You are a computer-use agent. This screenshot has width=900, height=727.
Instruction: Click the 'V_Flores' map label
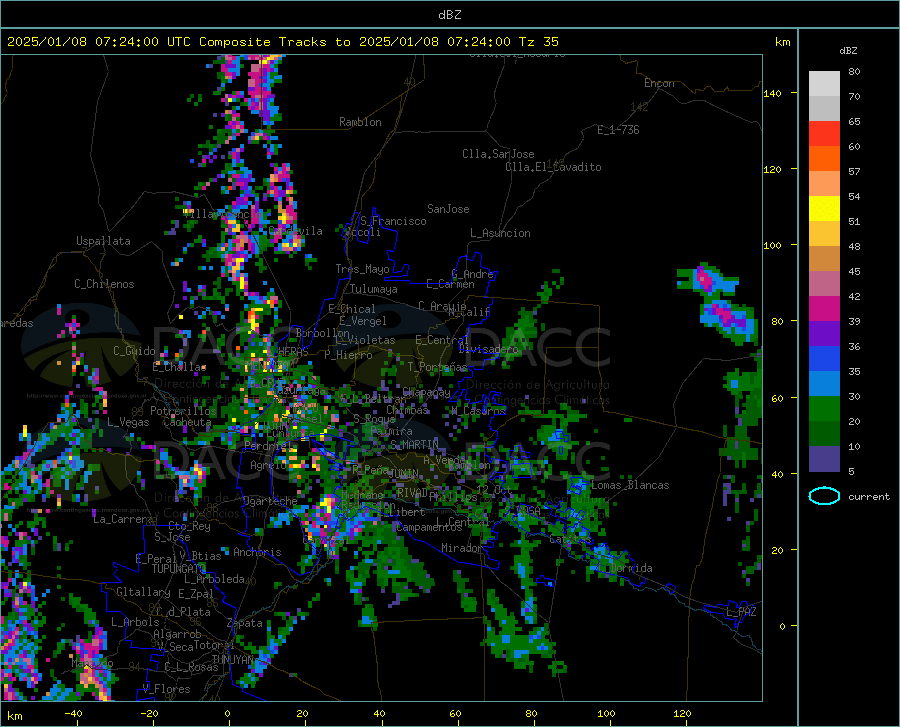166,689
